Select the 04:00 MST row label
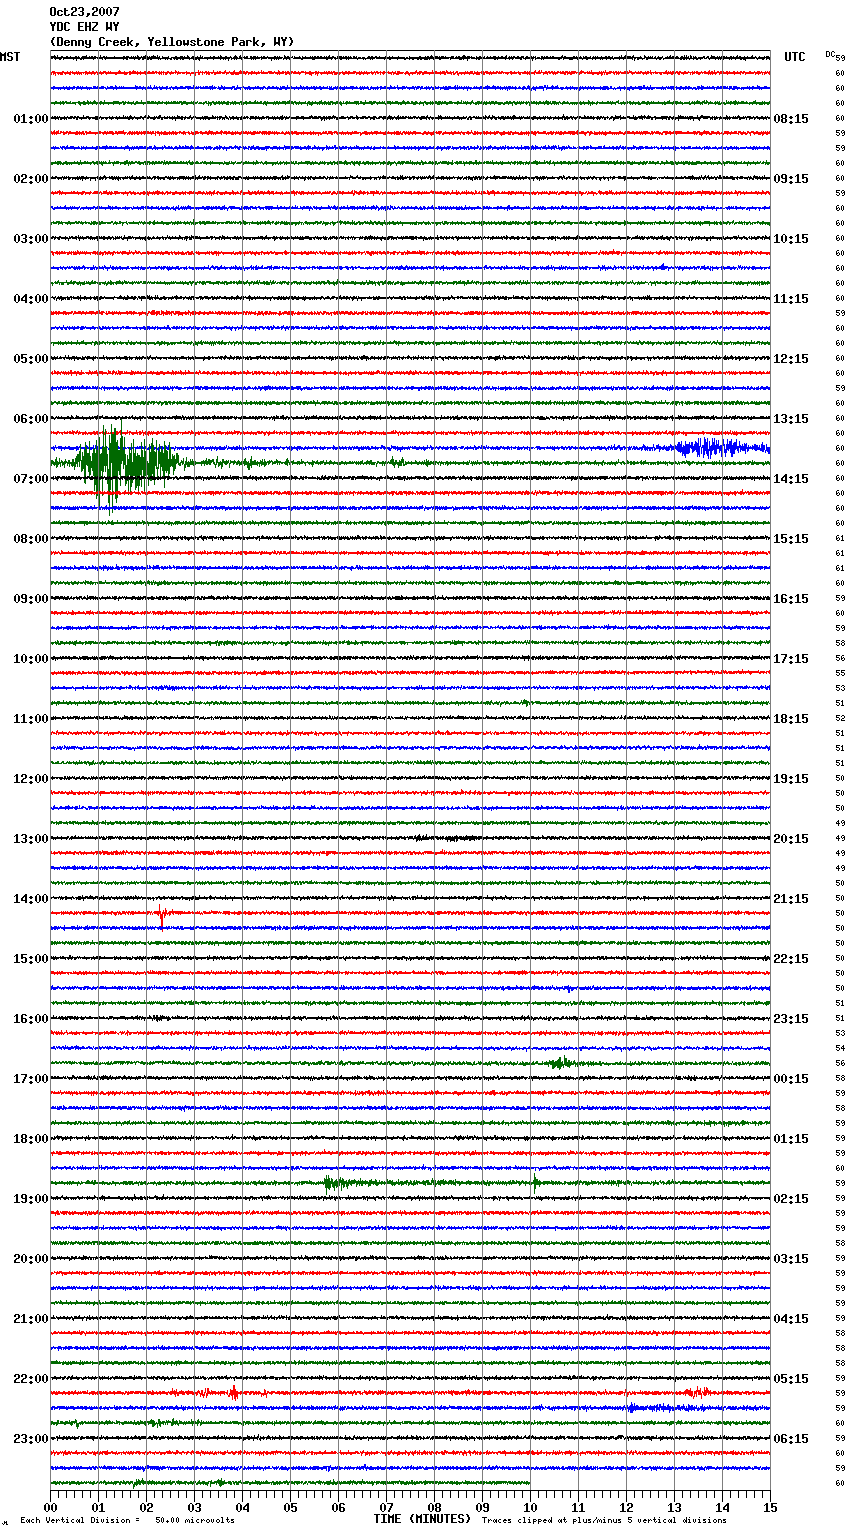 click(x=30, y=299)
